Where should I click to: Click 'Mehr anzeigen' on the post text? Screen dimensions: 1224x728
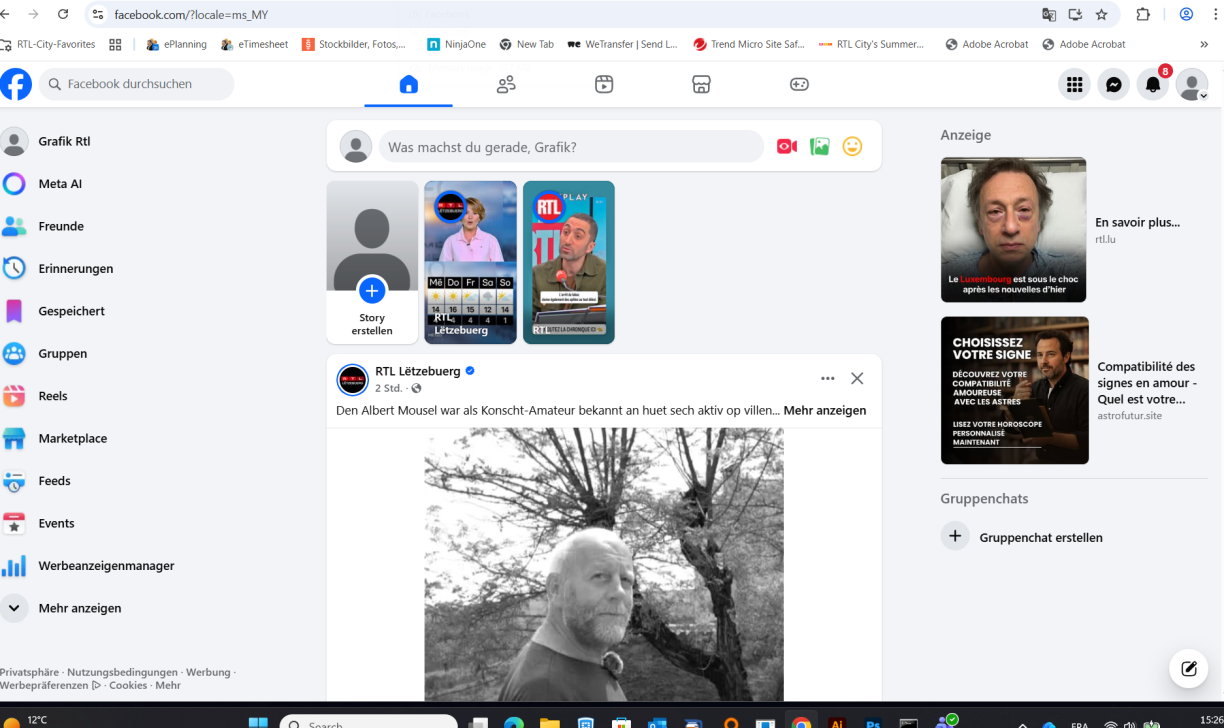824,410
